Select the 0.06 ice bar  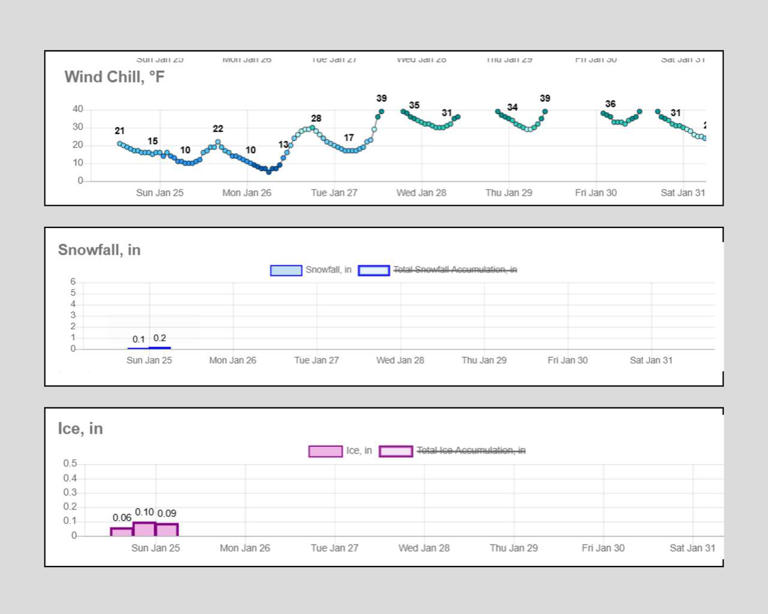[121, 532]
